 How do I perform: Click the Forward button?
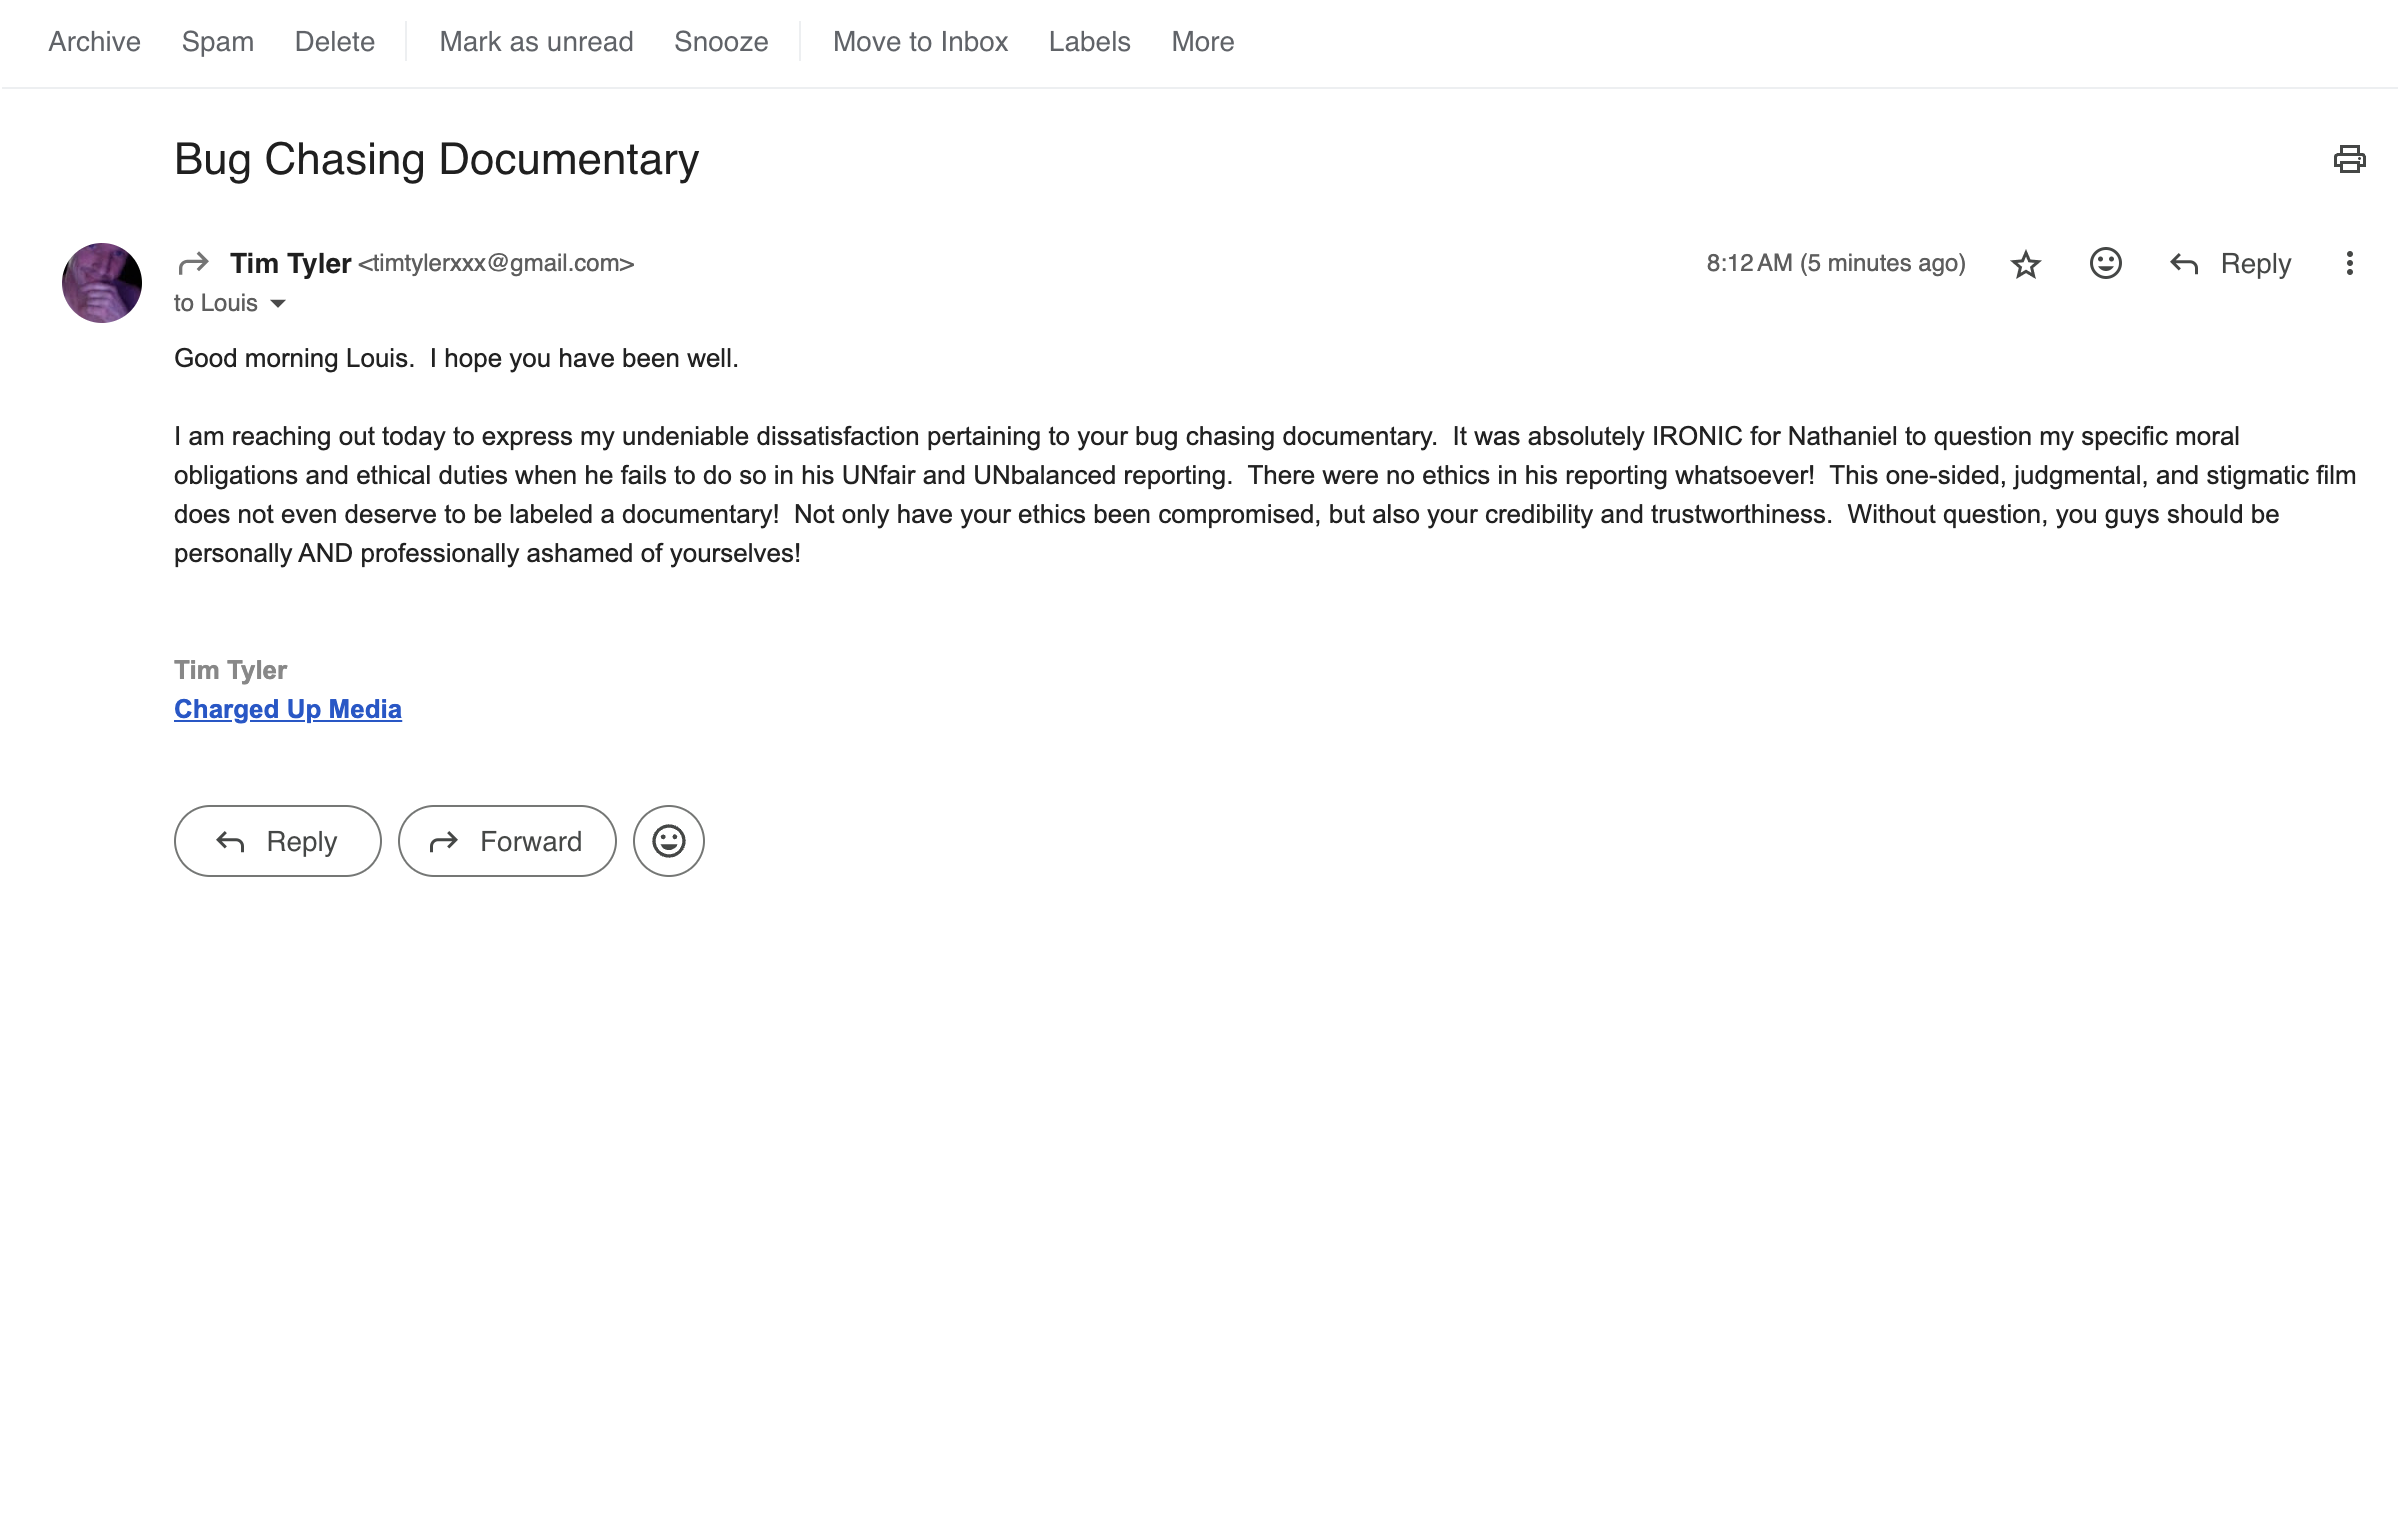[x=506, y=841]
